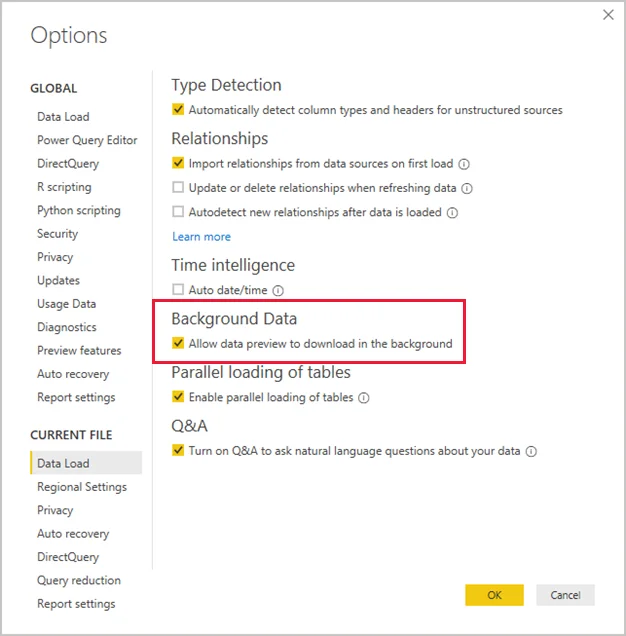The height and width of the screenshot is (636, 626).
Task: Open Global Report settings
Action: click(x=76, y=398)
